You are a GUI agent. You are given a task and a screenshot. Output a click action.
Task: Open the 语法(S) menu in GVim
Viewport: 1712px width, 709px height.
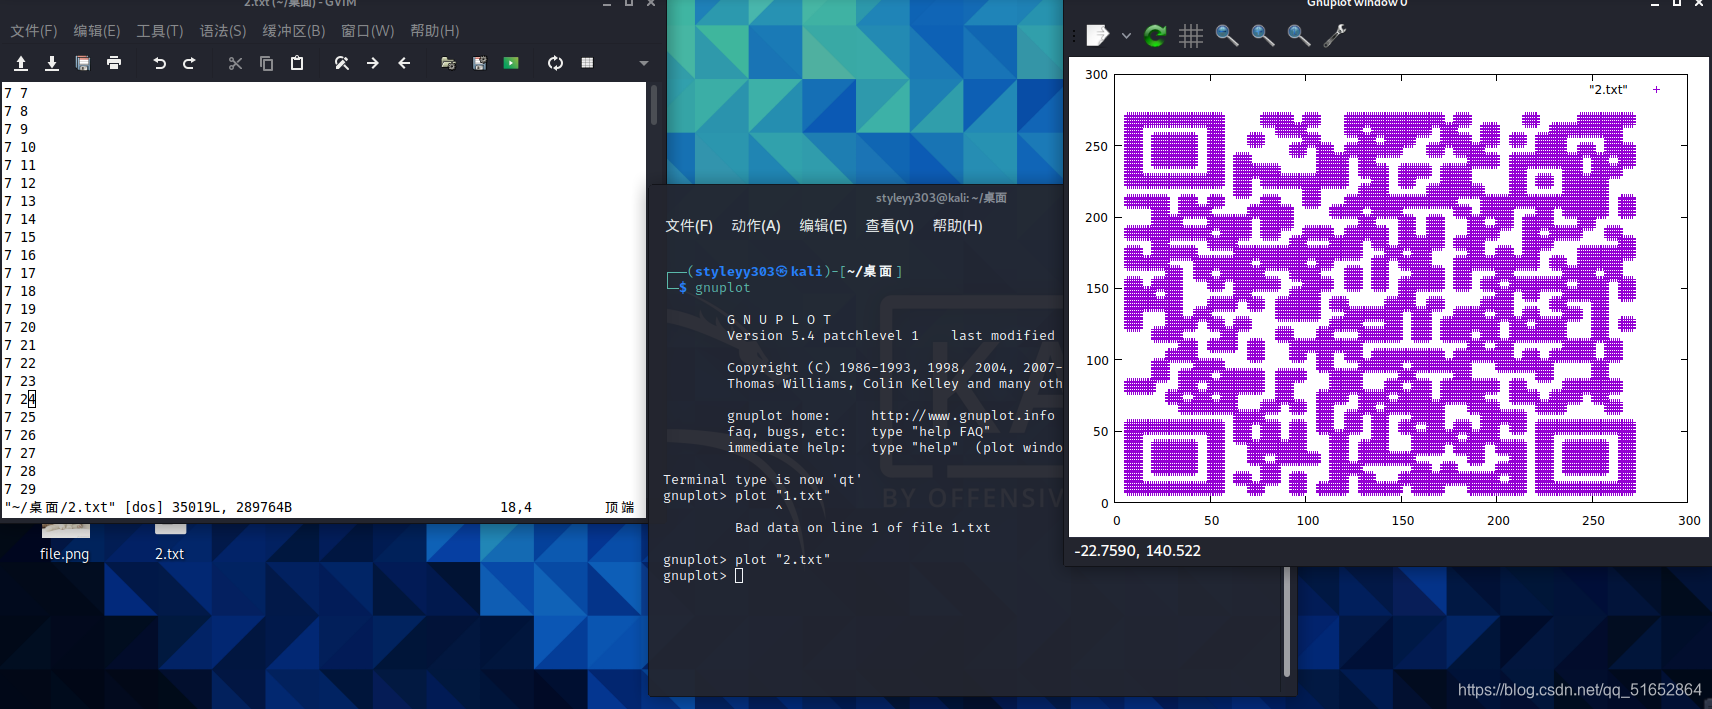coord(223,31)
